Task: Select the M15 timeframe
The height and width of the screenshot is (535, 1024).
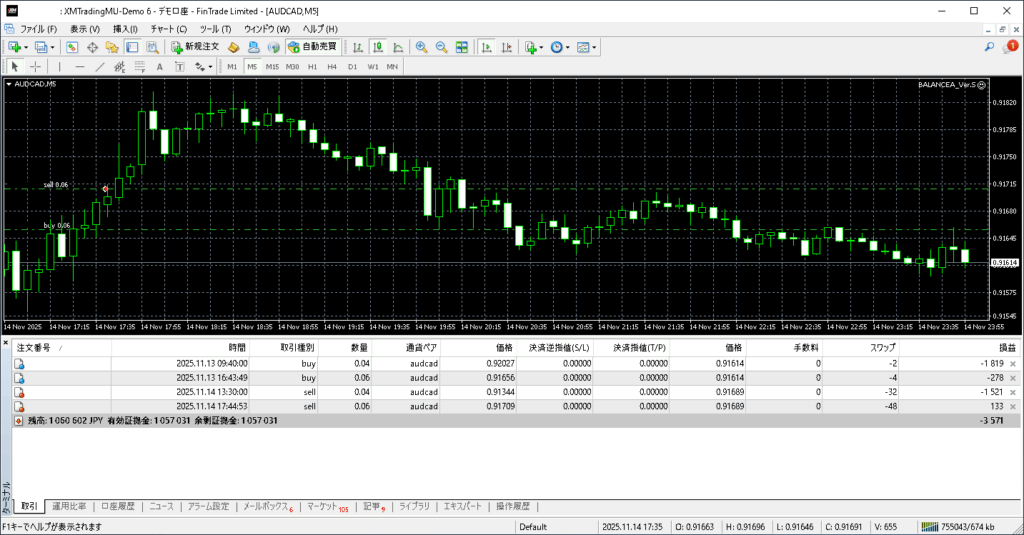Action: [x=271, y=67]
